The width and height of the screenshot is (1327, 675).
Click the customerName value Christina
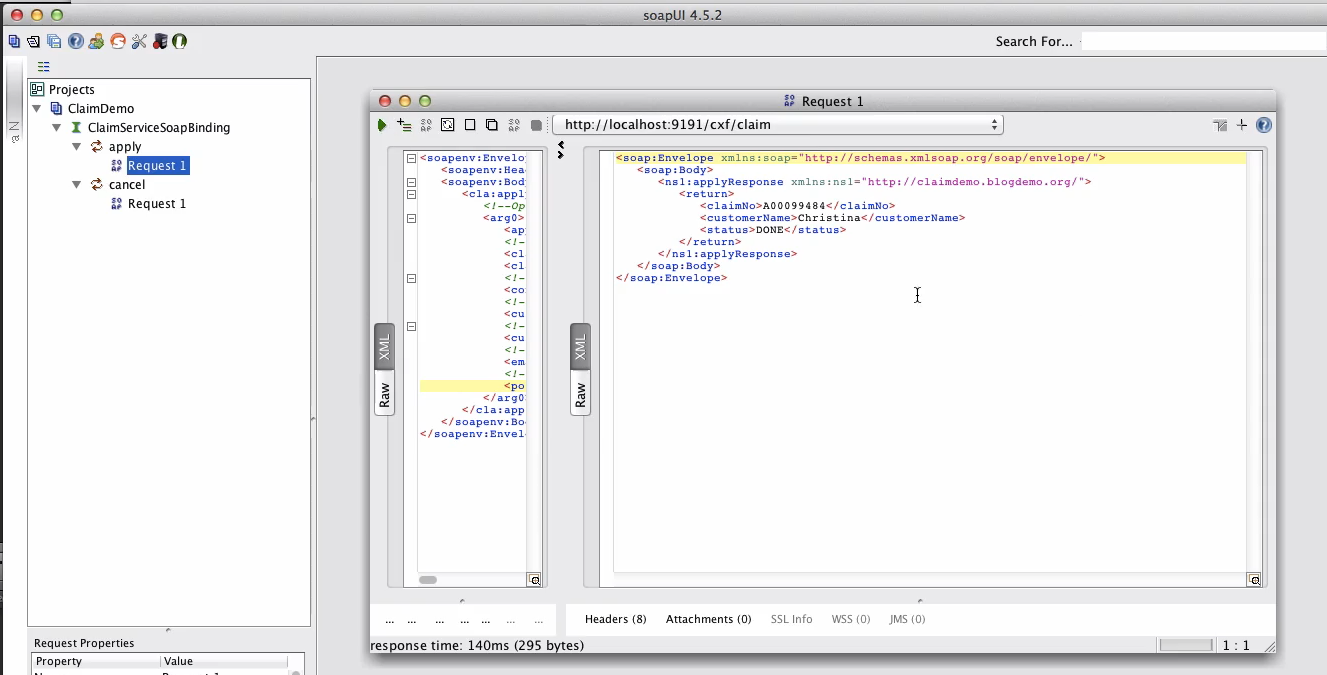click(829, 218)
